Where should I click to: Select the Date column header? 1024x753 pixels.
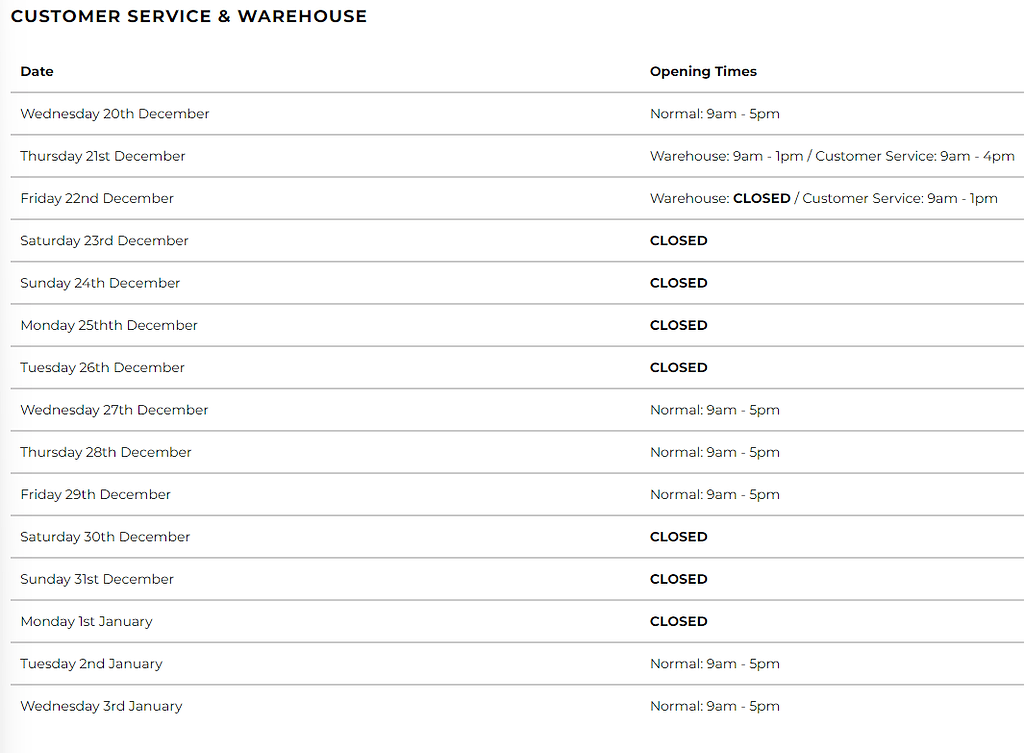click(37, 71)
